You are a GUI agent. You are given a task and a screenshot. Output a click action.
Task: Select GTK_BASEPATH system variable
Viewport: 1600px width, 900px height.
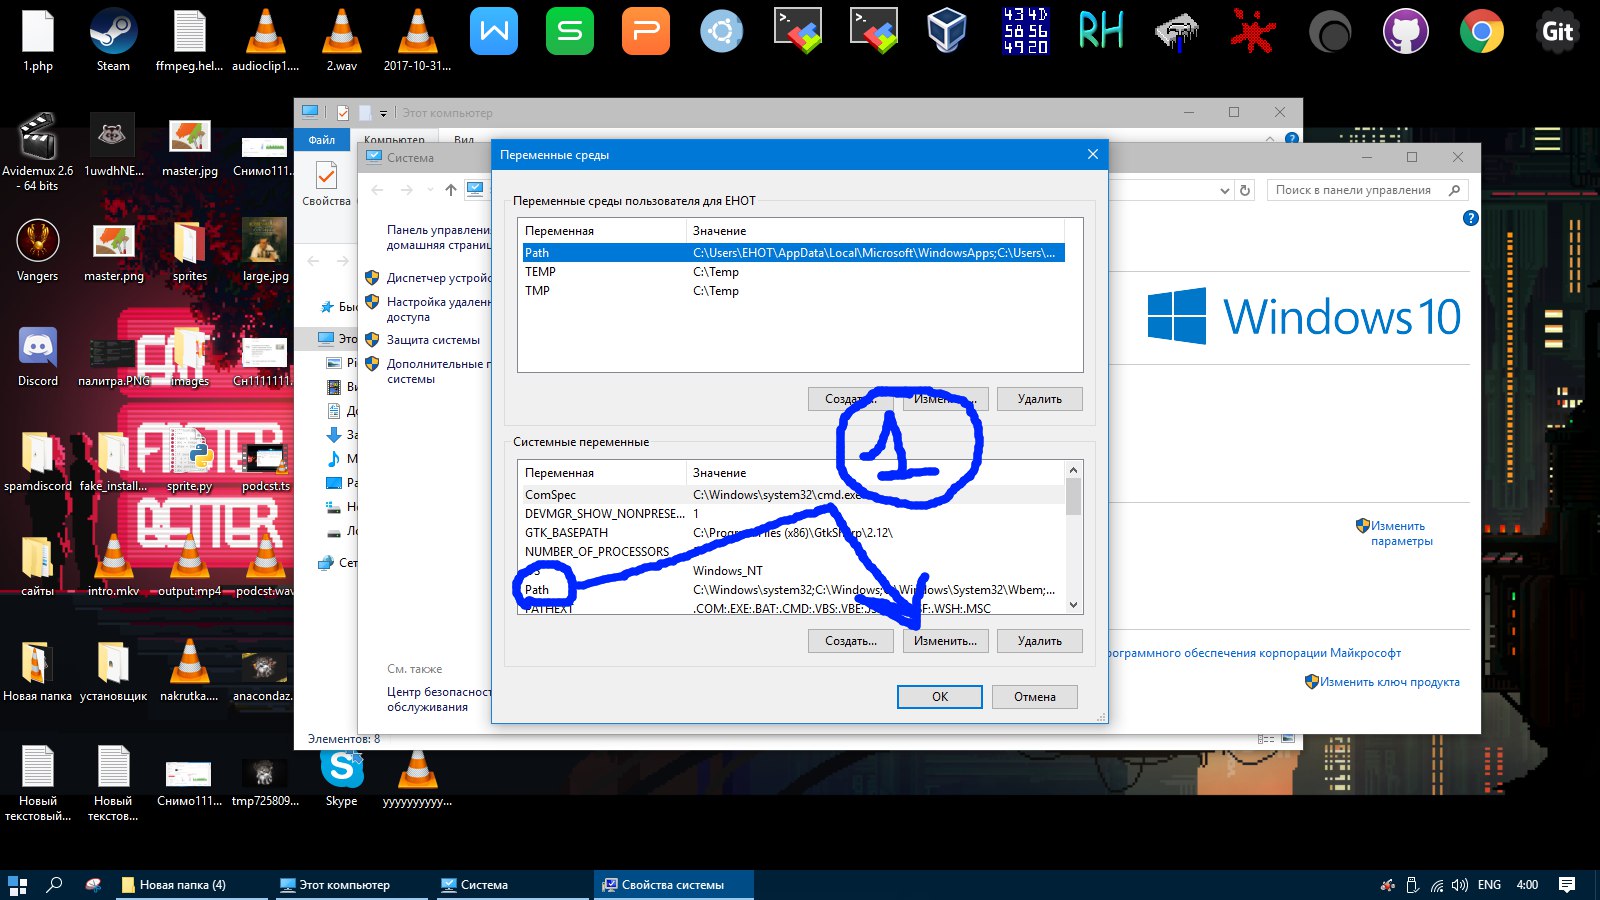[x=793, y=533]
